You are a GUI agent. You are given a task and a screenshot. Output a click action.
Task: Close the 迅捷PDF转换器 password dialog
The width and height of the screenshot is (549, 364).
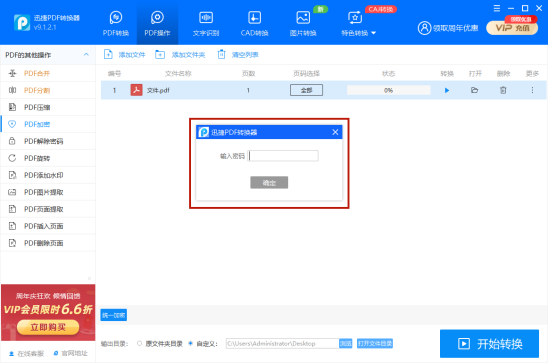point(335,132)
